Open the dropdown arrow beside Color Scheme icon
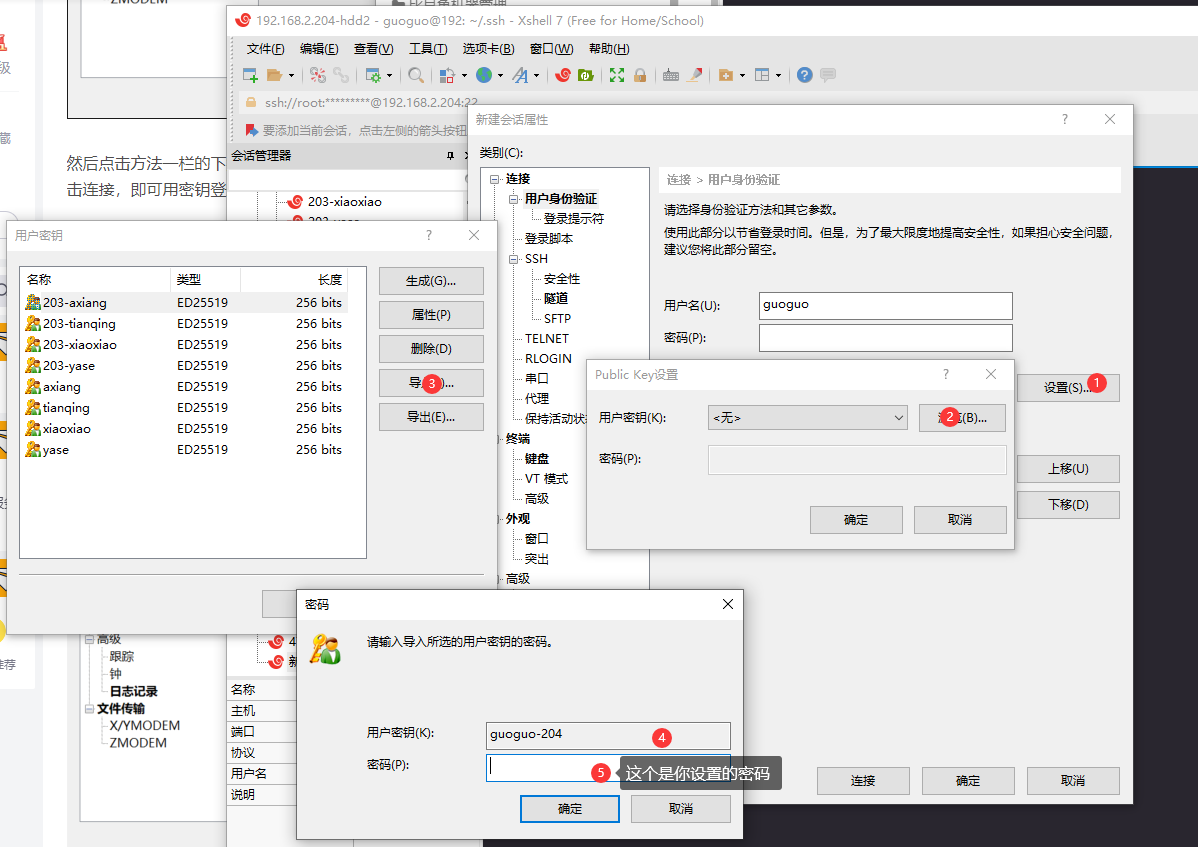 [465, 76]
